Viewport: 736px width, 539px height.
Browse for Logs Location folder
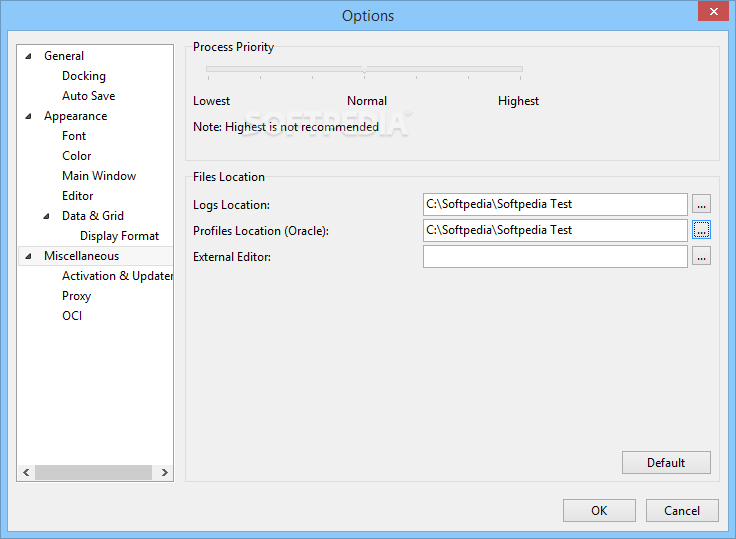pos(701,204)
